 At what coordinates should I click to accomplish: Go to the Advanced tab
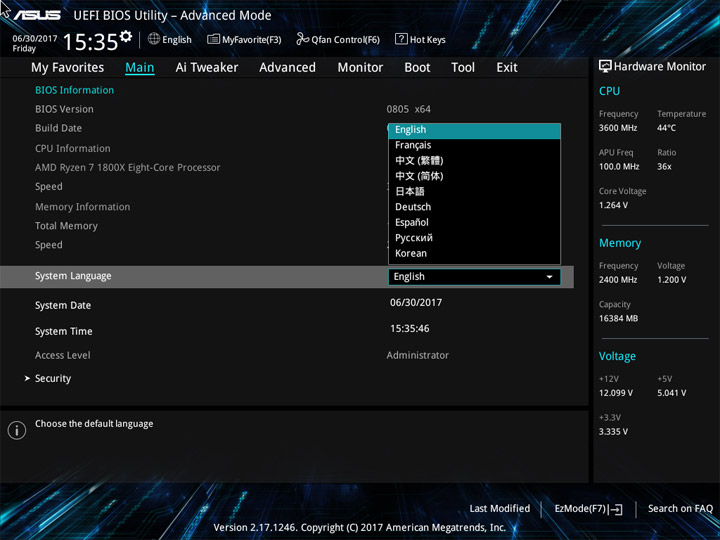[287, 68]
